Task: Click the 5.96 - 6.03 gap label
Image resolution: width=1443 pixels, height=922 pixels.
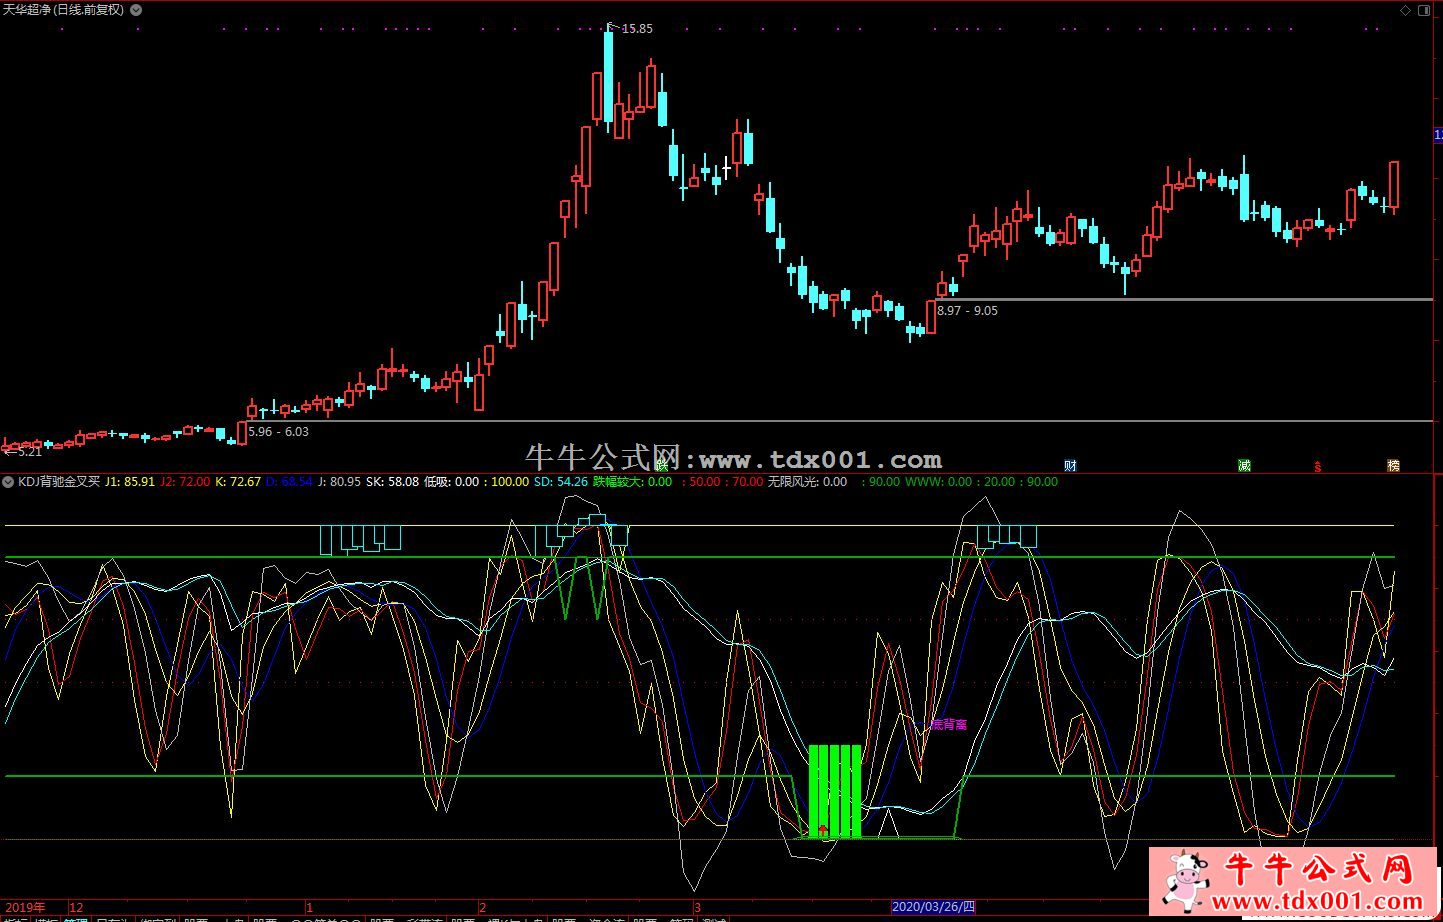Action: 278,432
